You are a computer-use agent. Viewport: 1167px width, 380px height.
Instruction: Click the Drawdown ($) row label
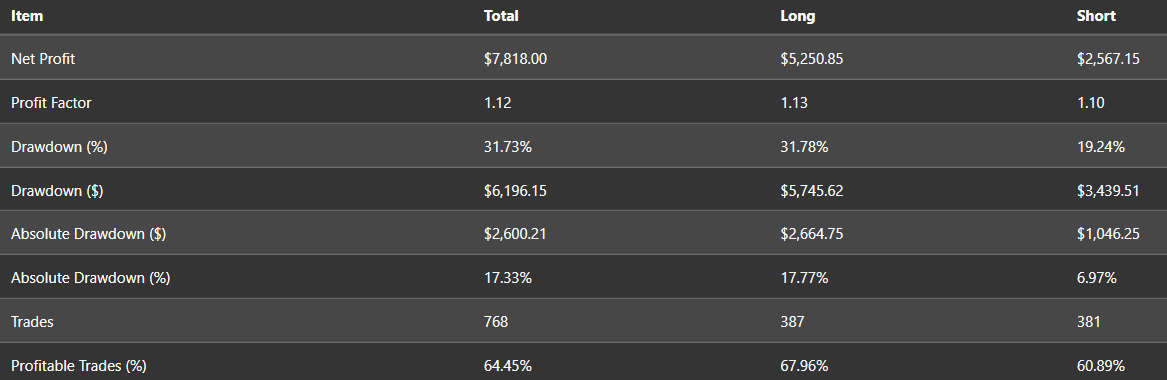click(57, 190)
